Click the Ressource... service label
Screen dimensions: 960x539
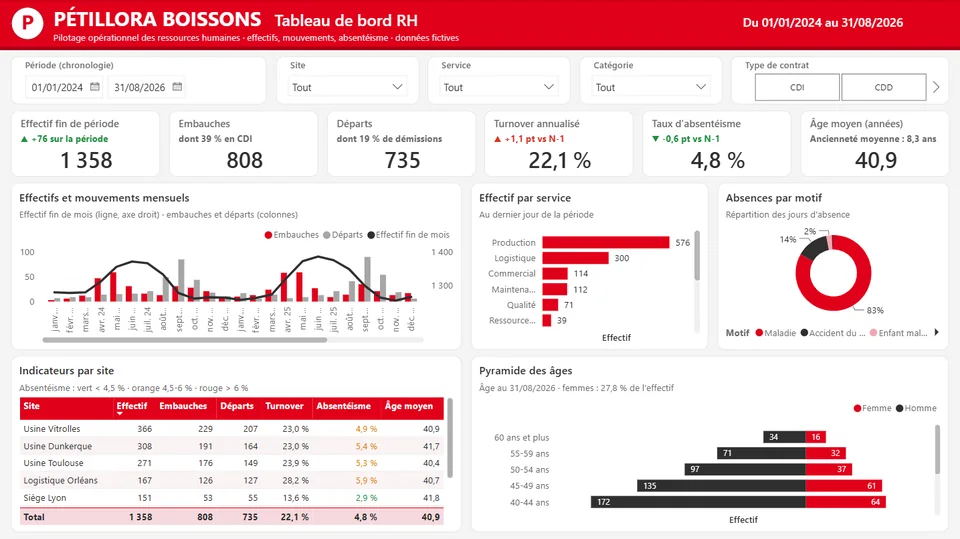point(512,320)
